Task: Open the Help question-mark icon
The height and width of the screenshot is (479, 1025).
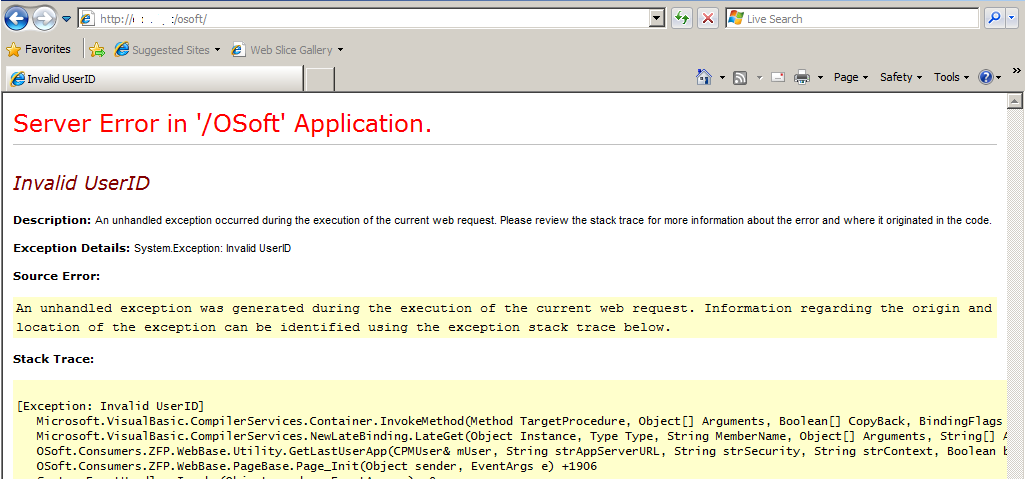Action: point(986,77)
